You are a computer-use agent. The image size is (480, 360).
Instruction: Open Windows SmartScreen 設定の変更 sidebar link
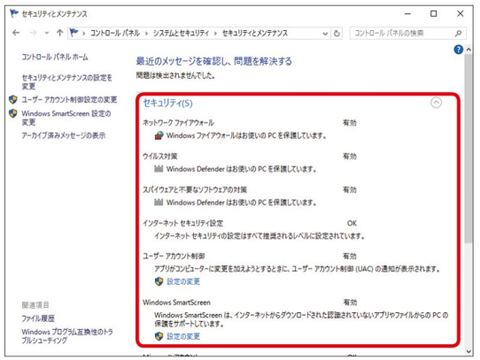coord(66,118)
